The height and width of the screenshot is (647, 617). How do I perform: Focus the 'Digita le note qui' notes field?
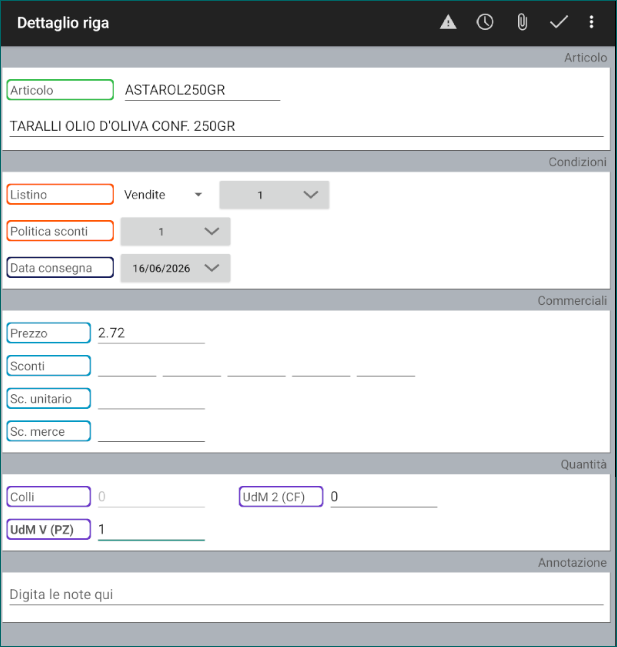click(x=306, y=594)
